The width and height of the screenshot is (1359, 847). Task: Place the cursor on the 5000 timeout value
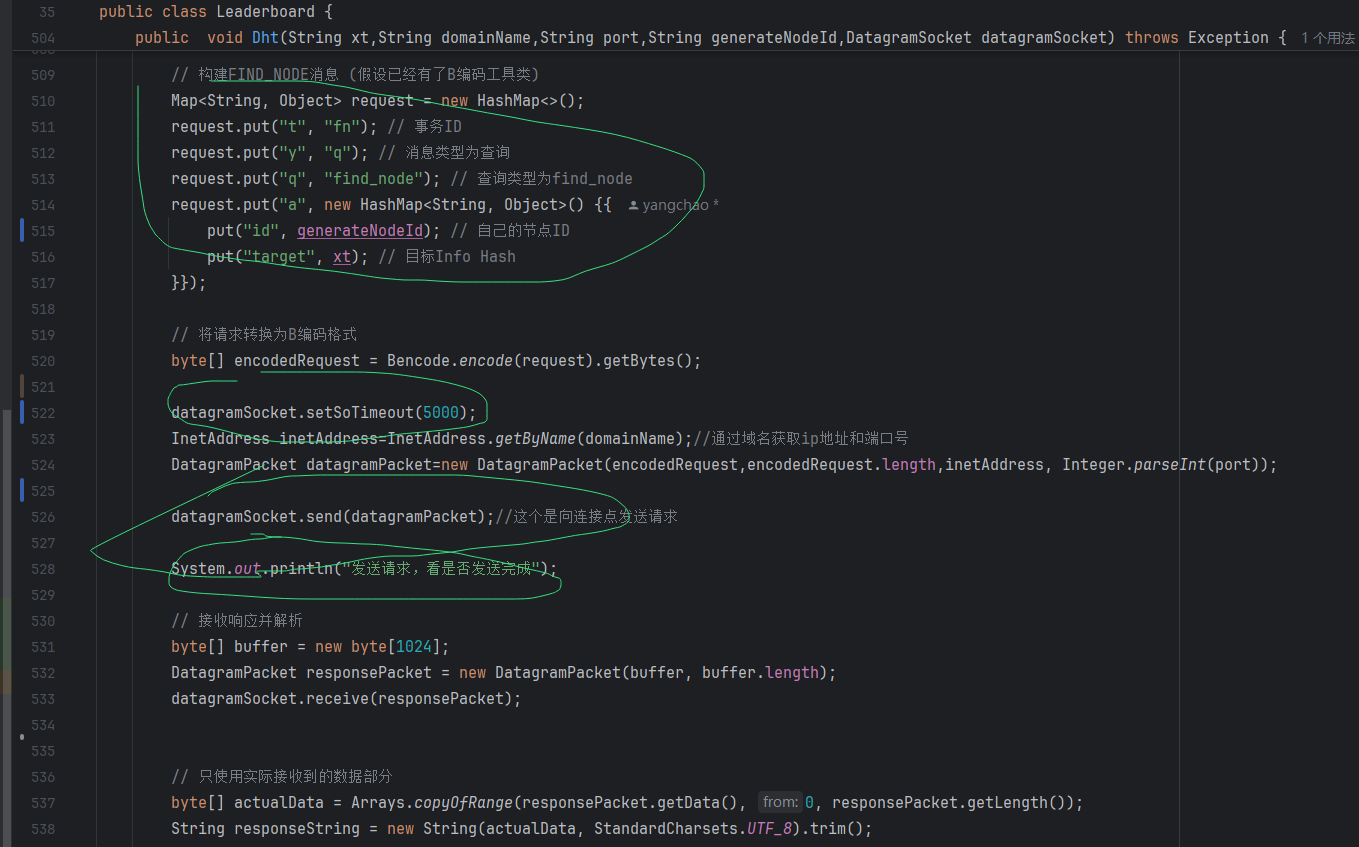click(441, 413)
